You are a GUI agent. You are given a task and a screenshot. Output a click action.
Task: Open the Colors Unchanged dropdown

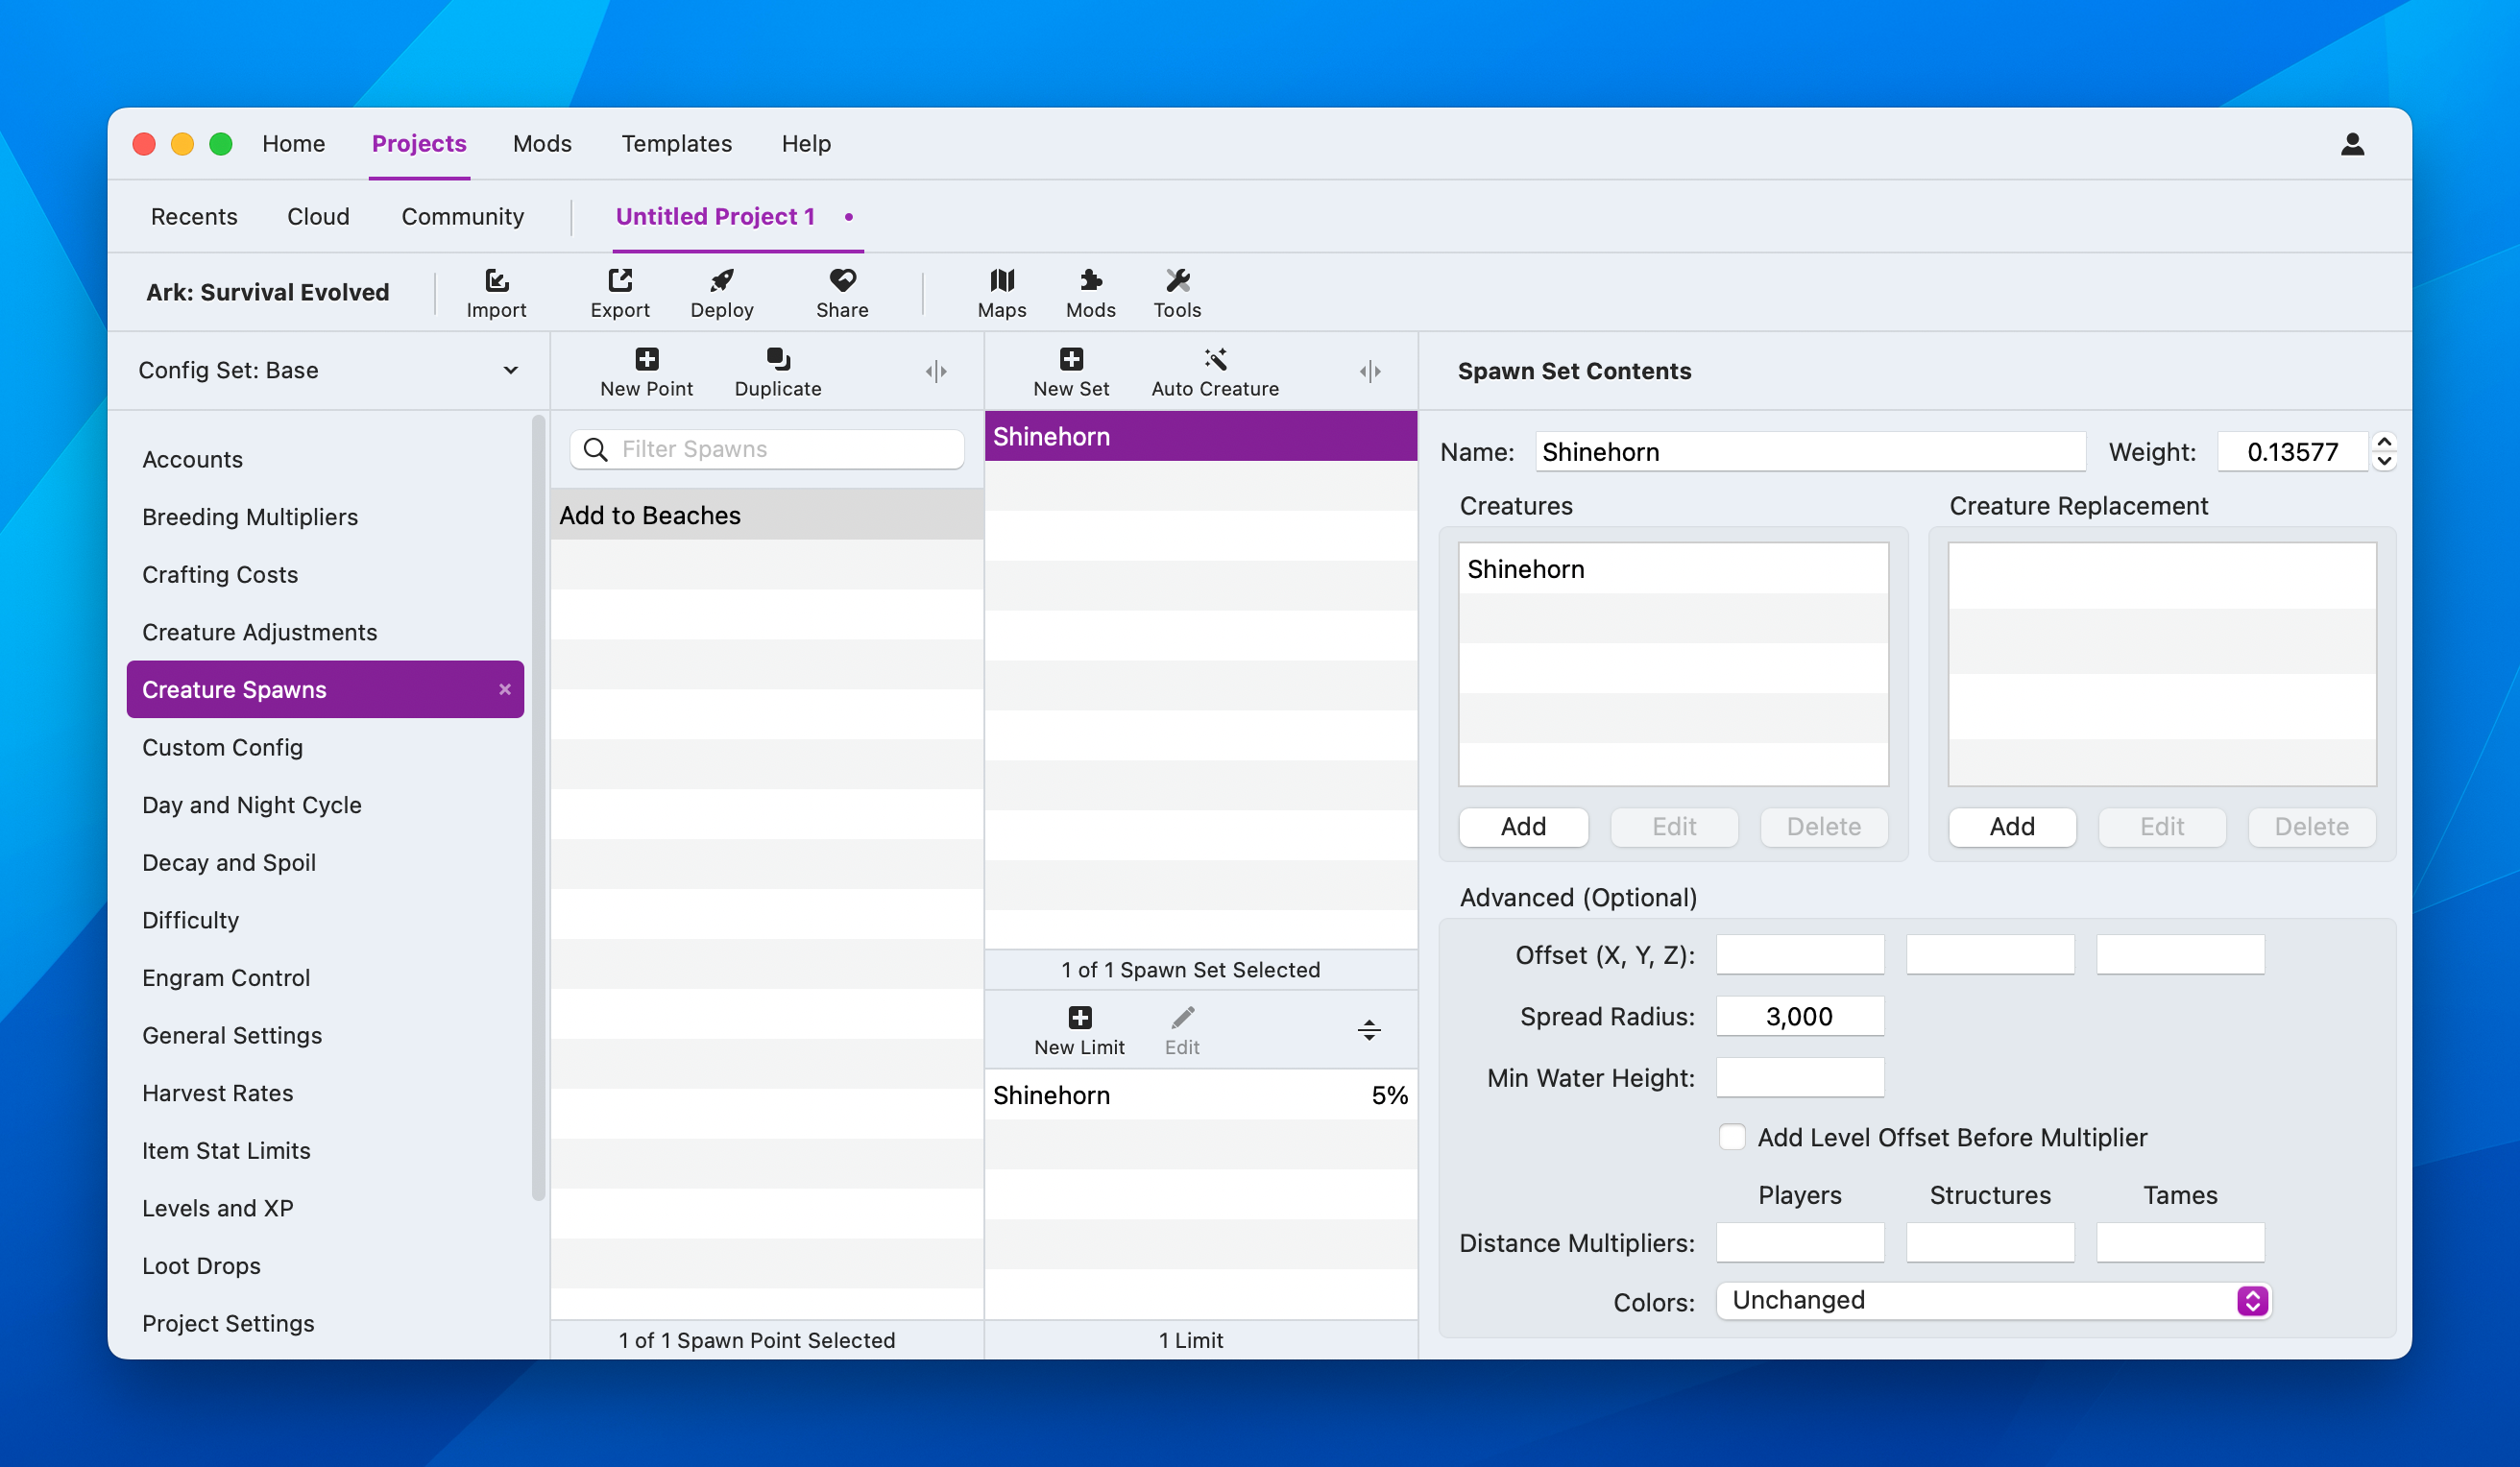click(1993, 1301)
